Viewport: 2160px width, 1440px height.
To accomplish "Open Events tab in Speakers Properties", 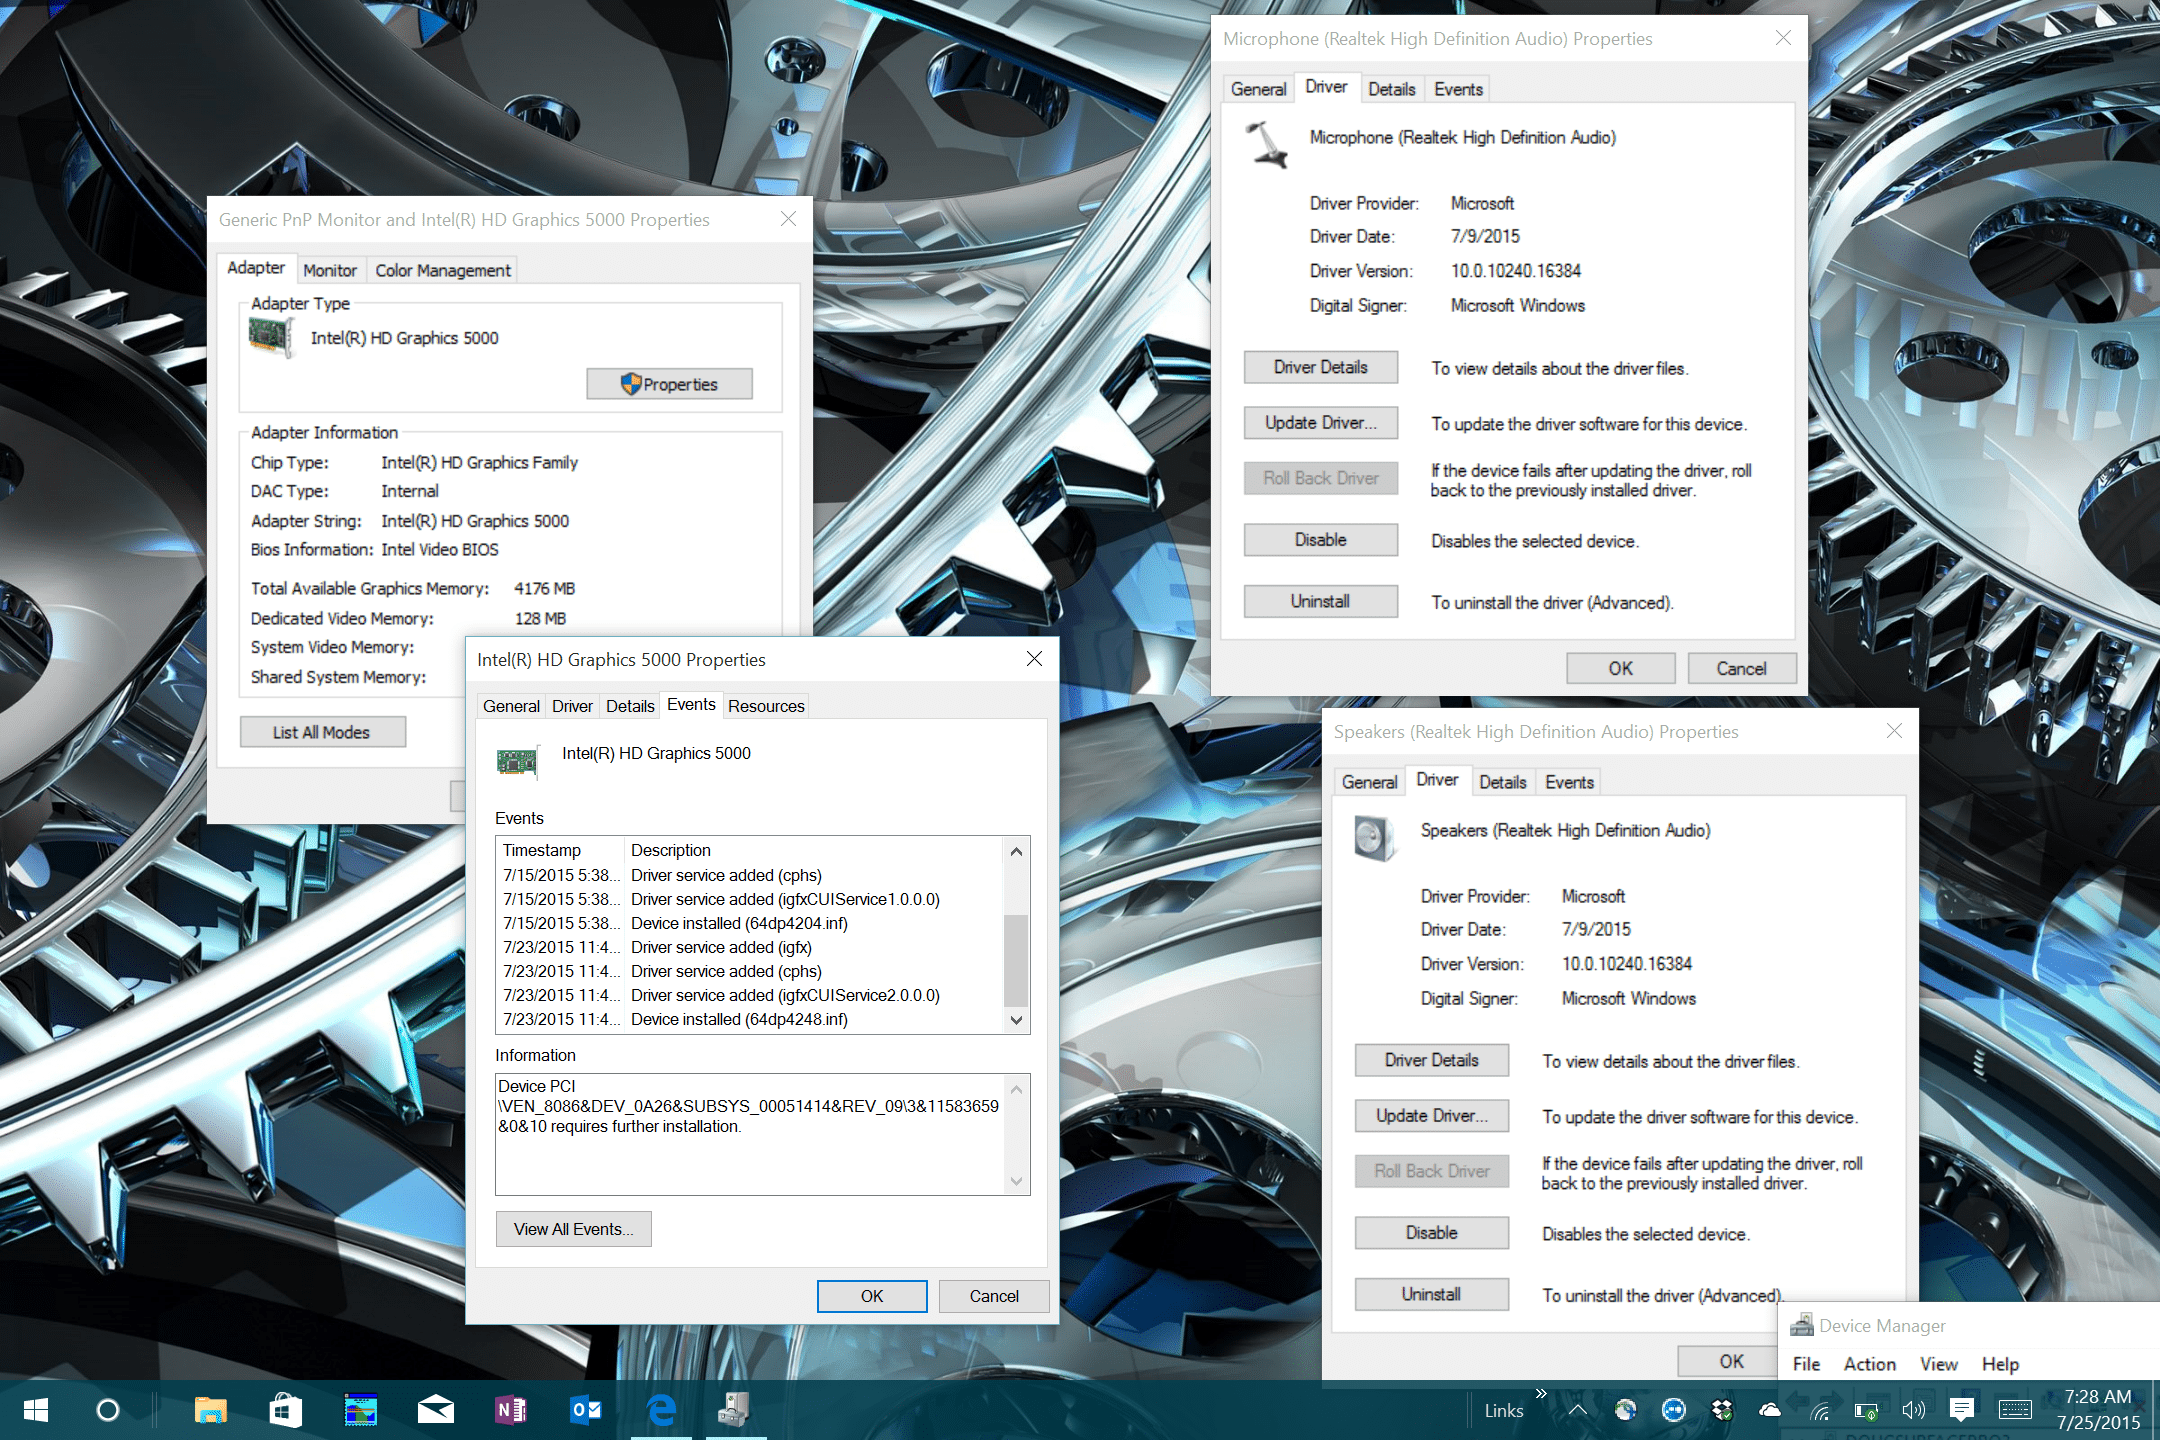I will click(x=1569, y=782).
